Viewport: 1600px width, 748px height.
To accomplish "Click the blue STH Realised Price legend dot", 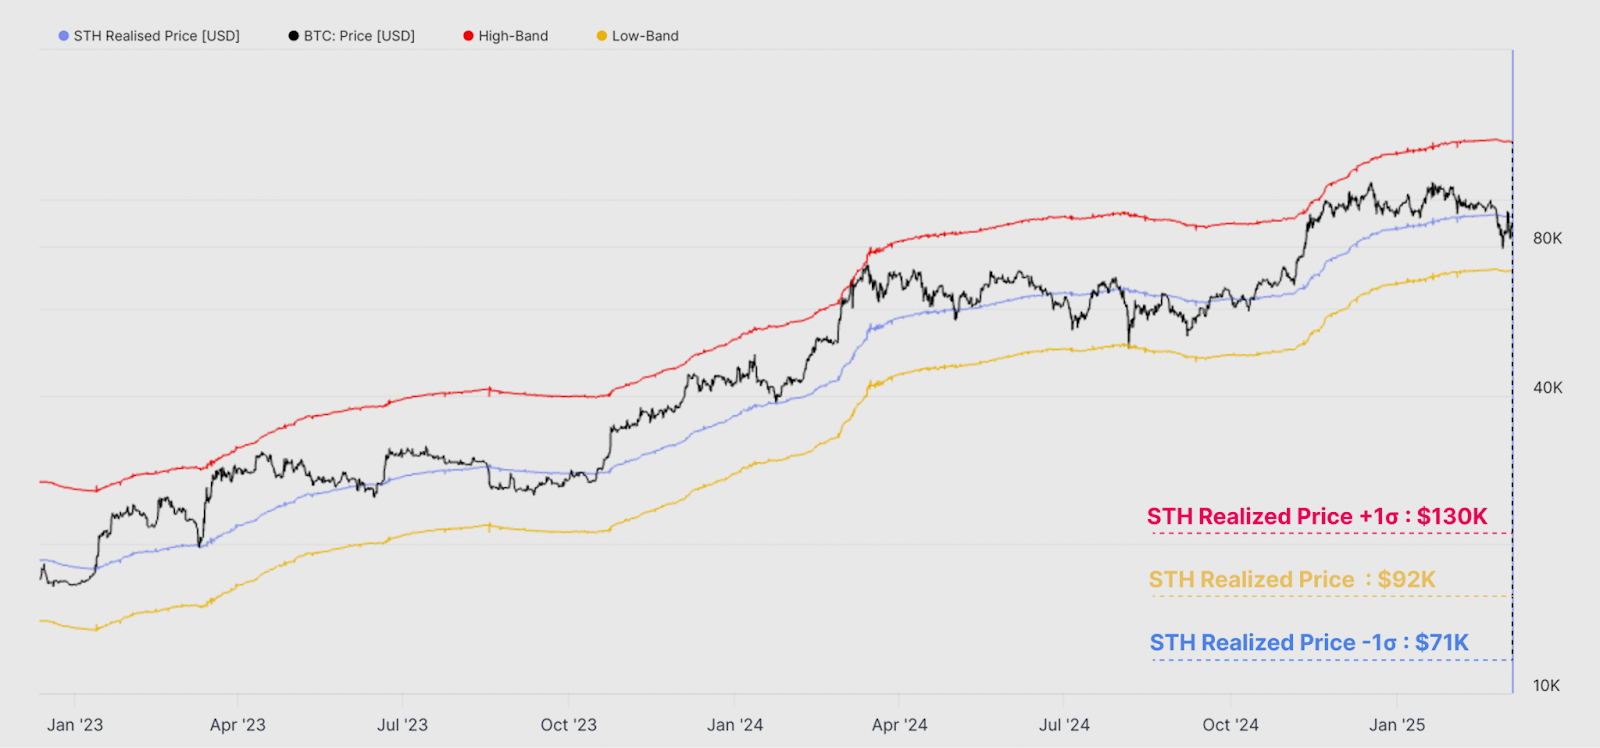I will 64,36.
